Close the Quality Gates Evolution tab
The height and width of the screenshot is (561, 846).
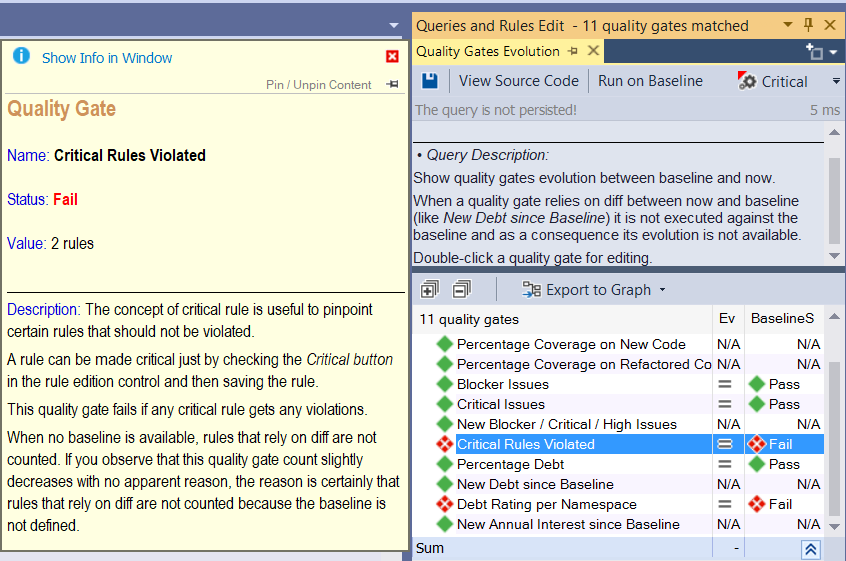click(593, 51)
